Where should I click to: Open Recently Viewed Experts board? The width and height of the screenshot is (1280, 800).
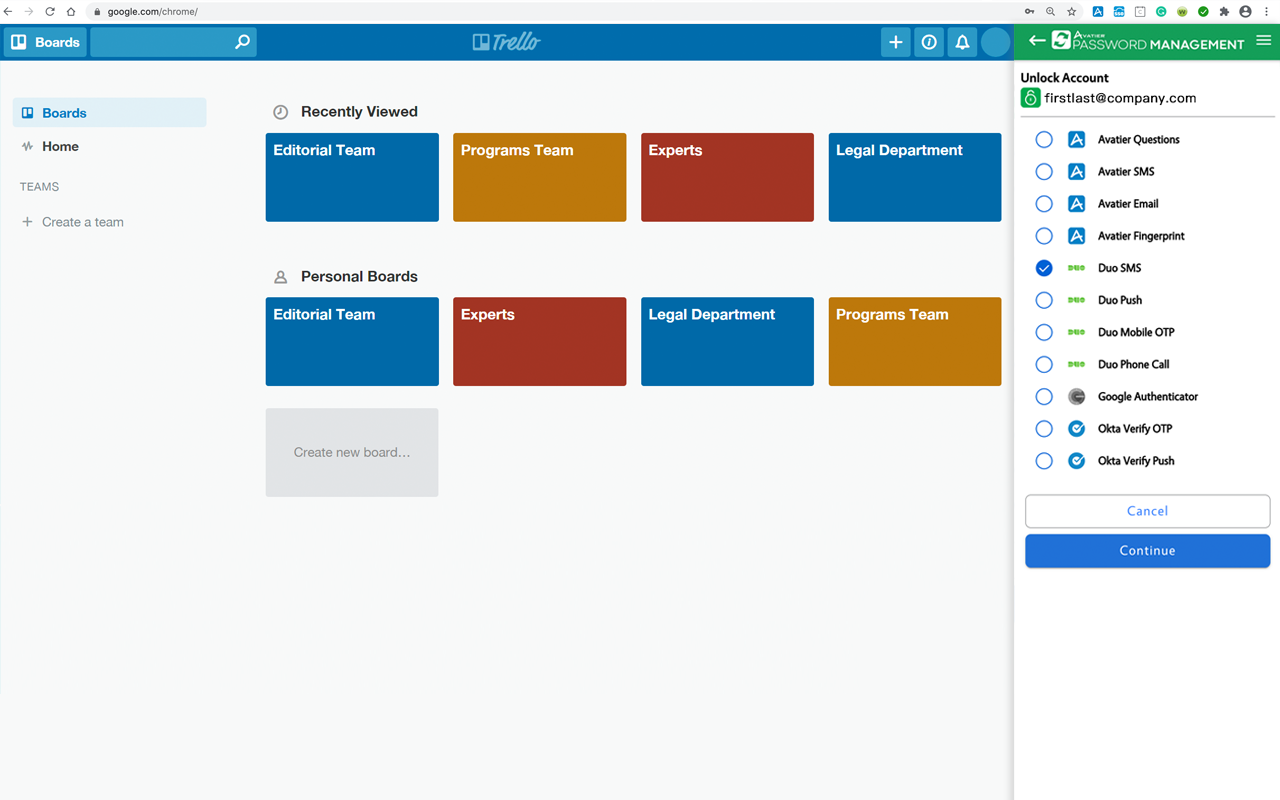(x=727, y=177)
